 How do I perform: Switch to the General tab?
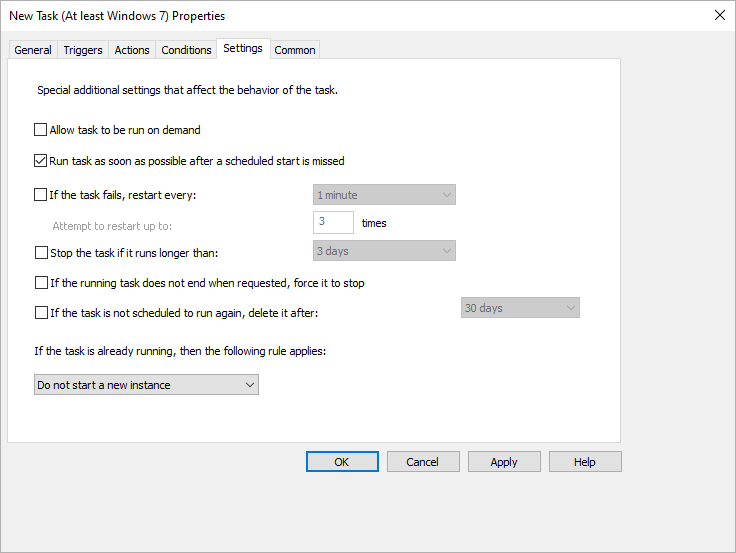point(33,50)
